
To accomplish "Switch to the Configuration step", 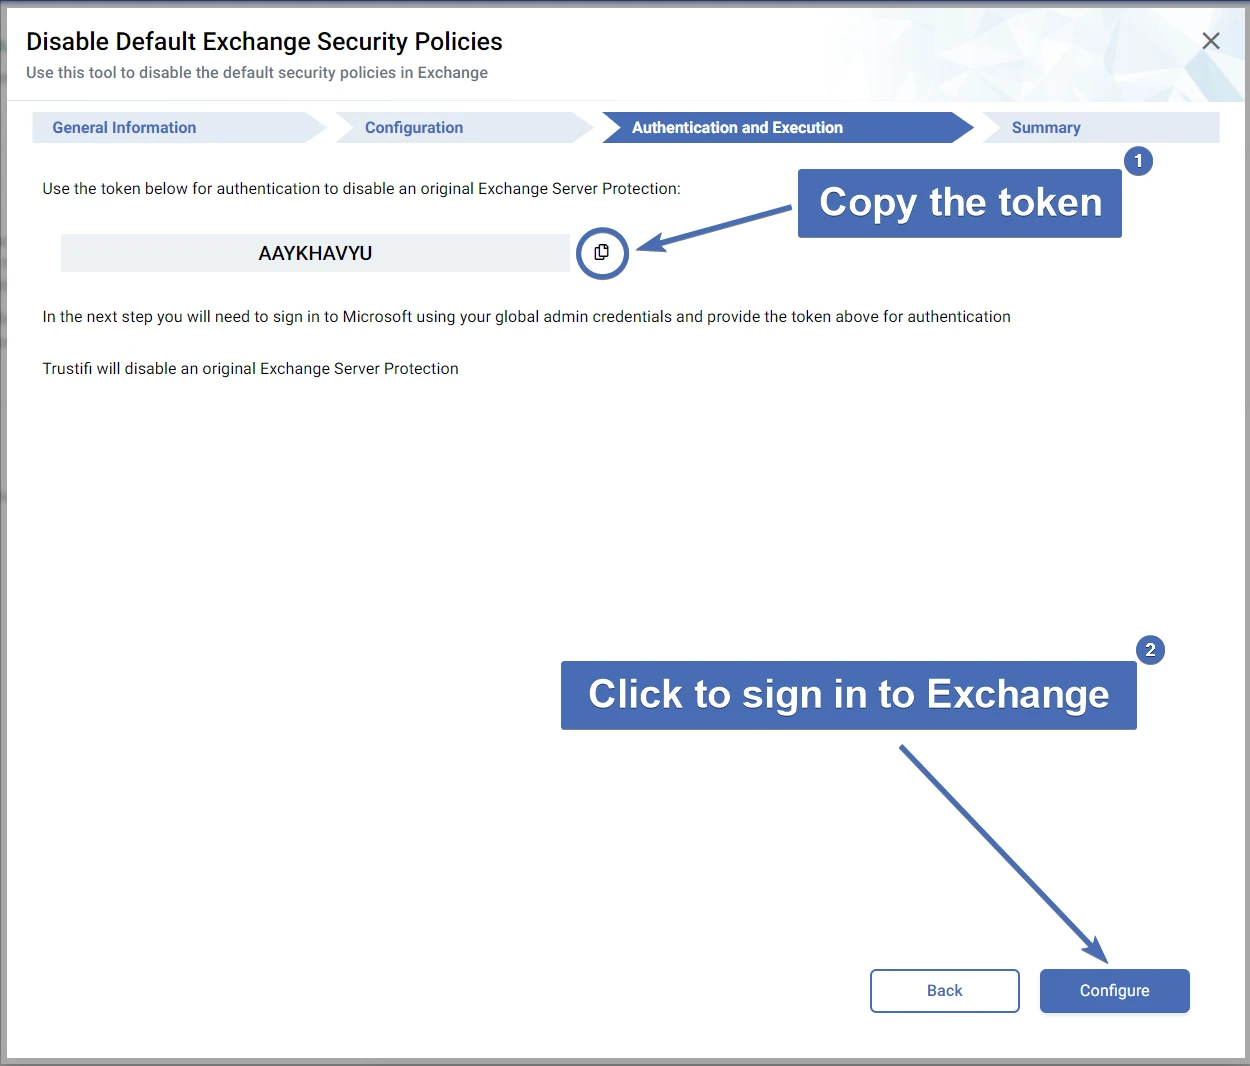I will coord(414,128).
